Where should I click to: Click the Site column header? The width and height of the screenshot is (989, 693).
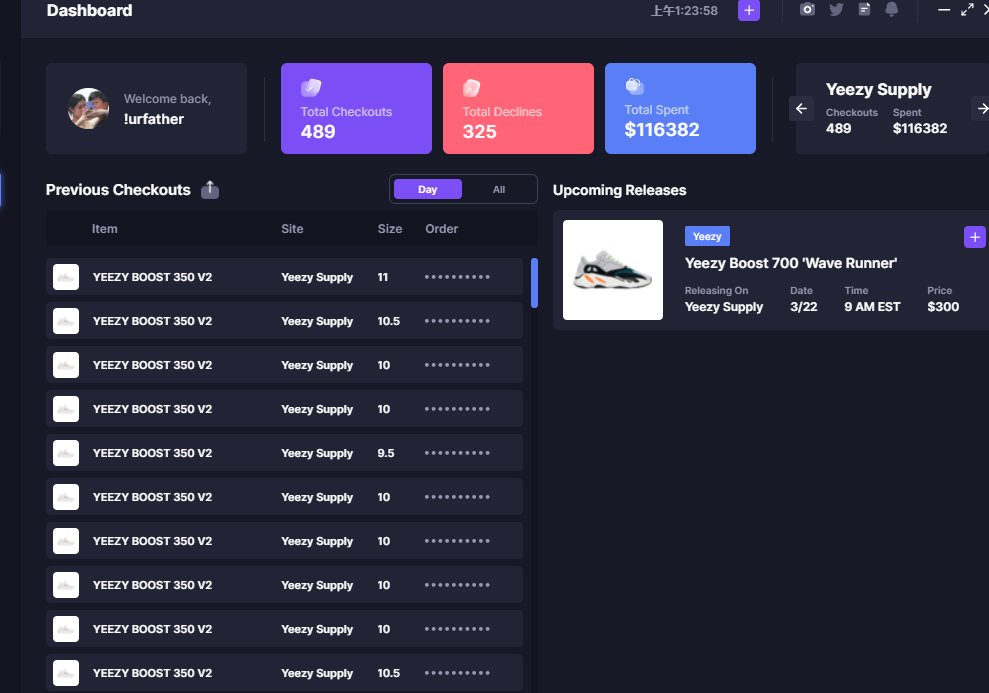(292, 229)
